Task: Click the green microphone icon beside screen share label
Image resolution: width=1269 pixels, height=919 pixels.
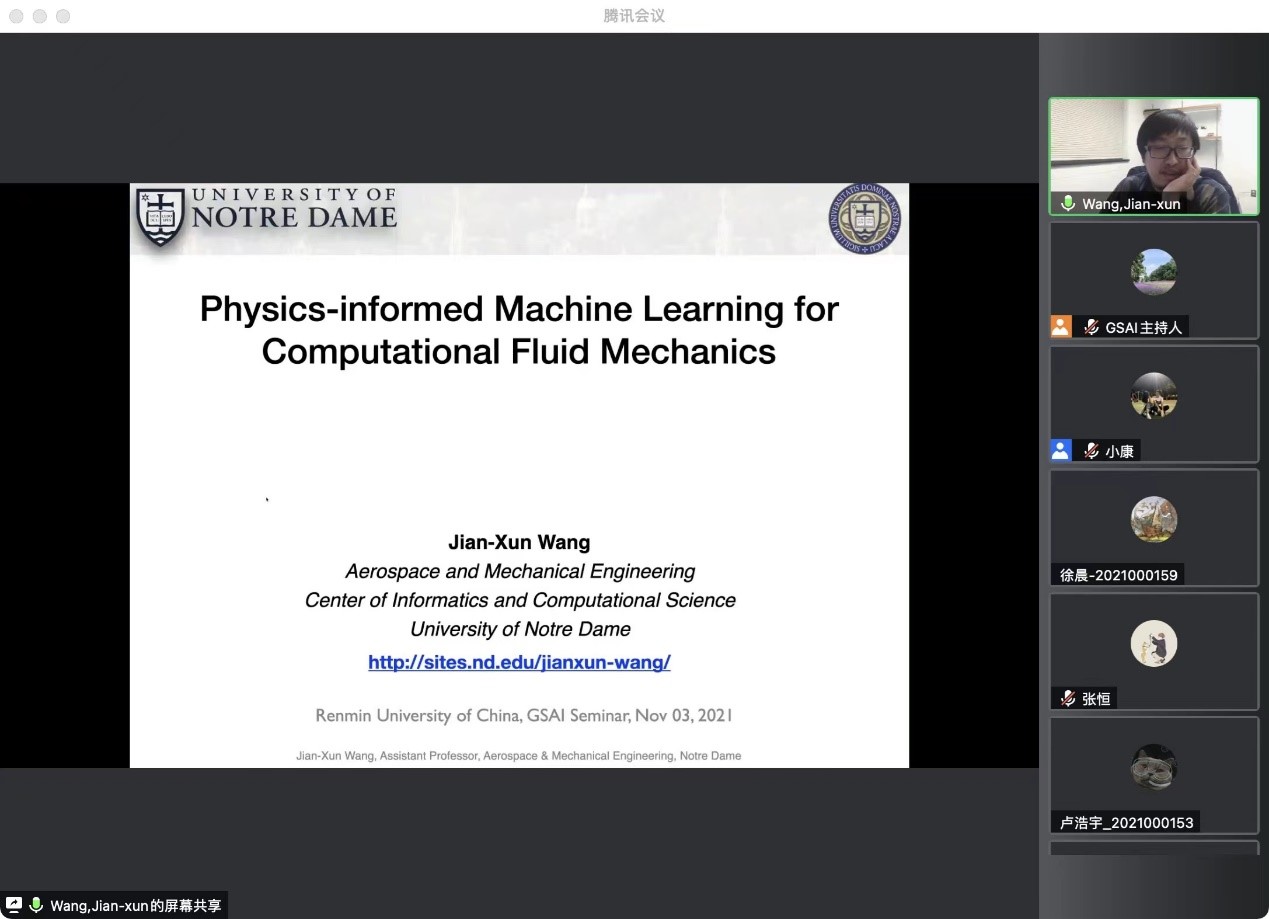Action: coord(36,905)
